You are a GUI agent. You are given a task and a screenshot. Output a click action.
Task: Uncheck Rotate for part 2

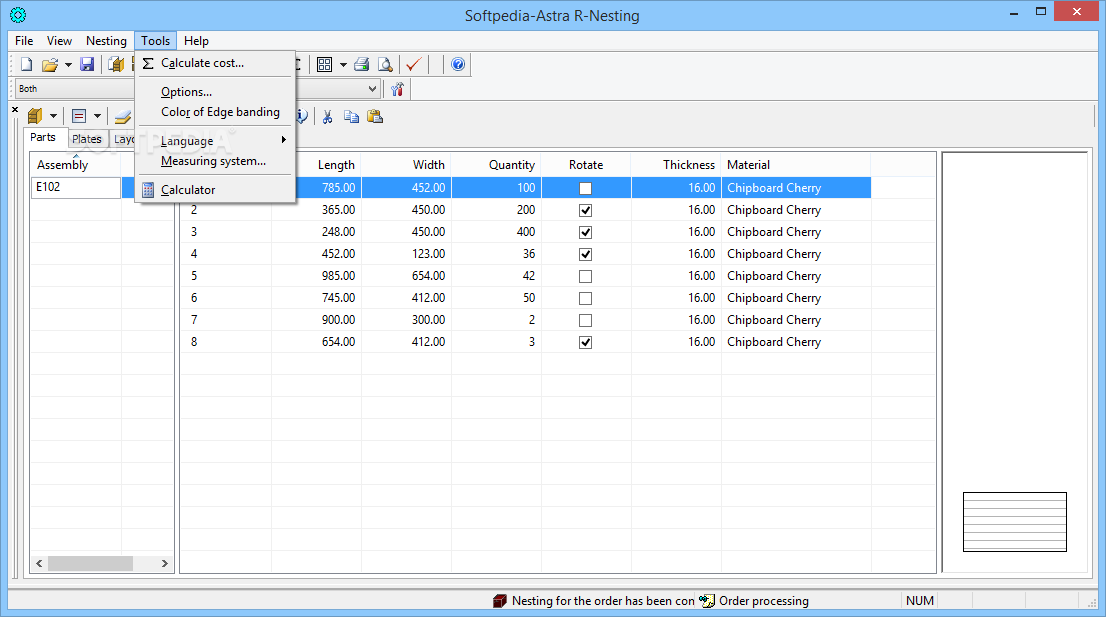[x=585, y=210]
